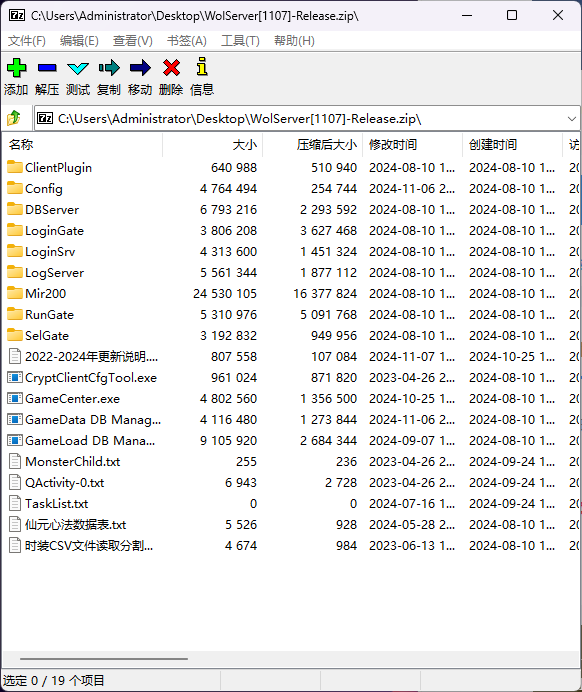
Task: Click the red Delete (删除) X icon
Action: point(171,68)
